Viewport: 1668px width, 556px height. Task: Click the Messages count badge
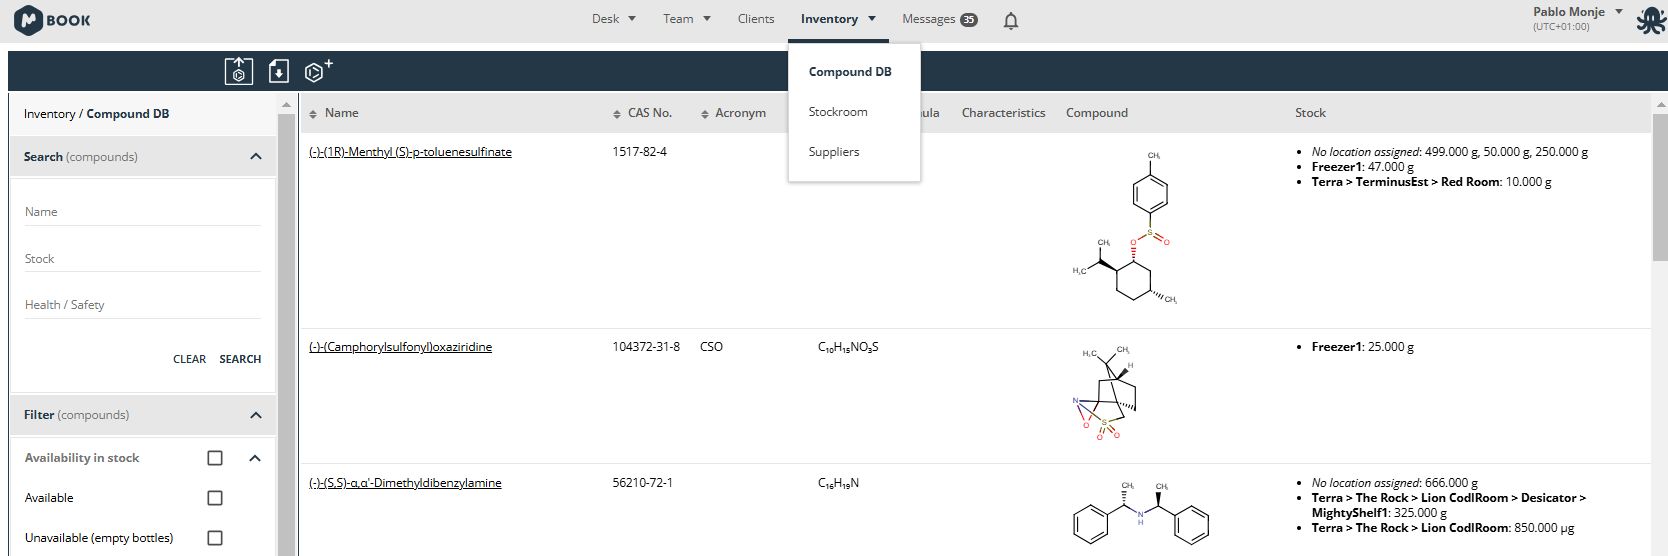pos(969,19)
